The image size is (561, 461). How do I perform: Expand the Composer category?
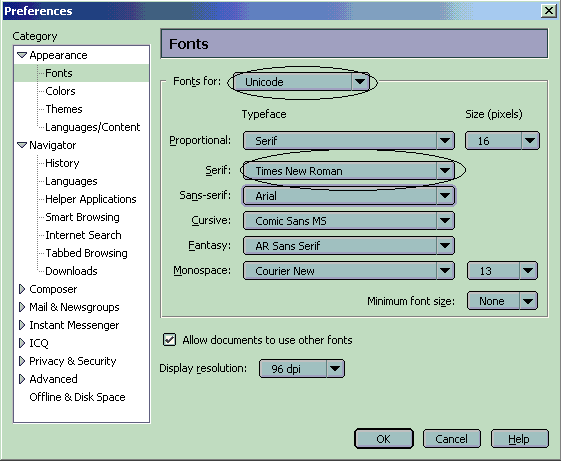coord(22,289)
